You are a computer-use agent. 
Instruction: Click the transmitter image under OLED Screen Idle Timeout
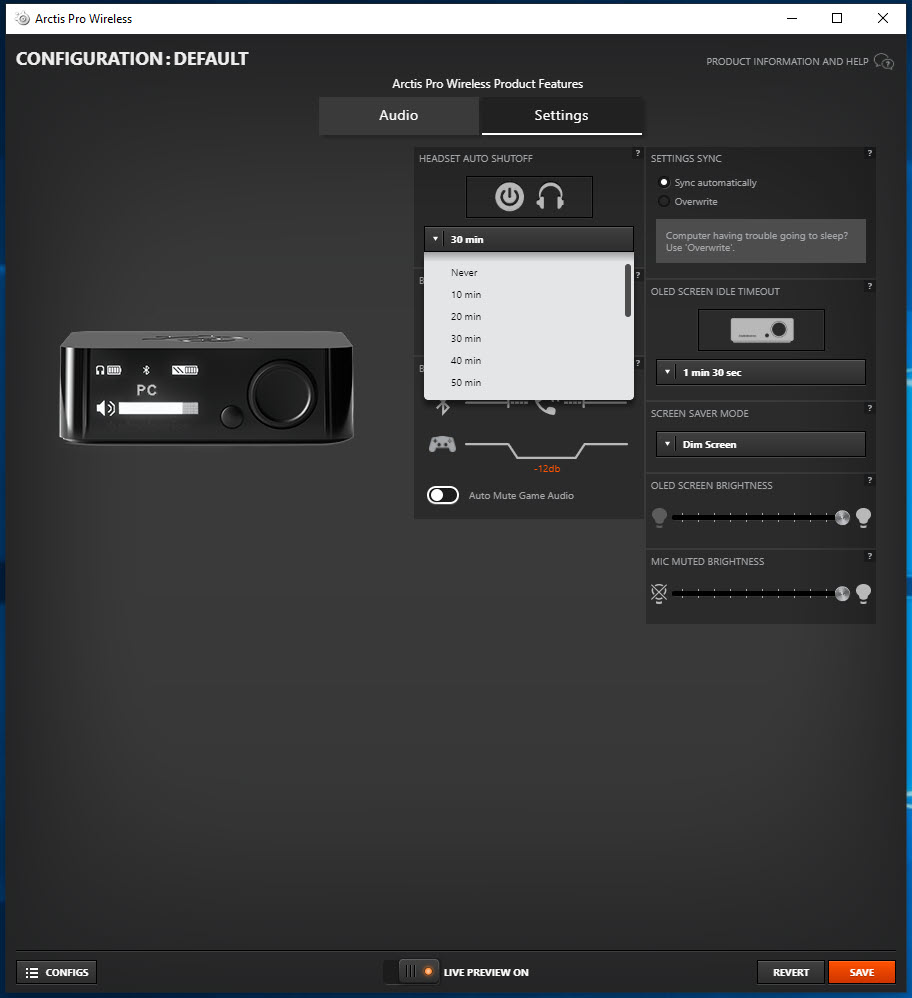coord(761,330)
